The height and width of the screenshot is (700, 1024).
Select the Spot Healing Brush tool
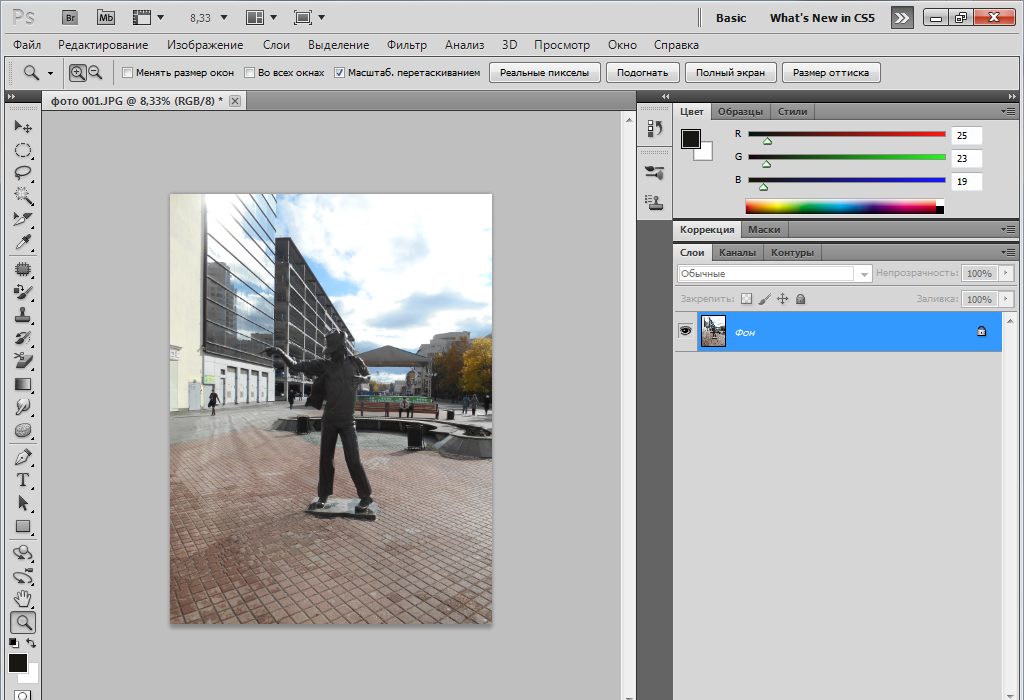click(x=23, y=269)
